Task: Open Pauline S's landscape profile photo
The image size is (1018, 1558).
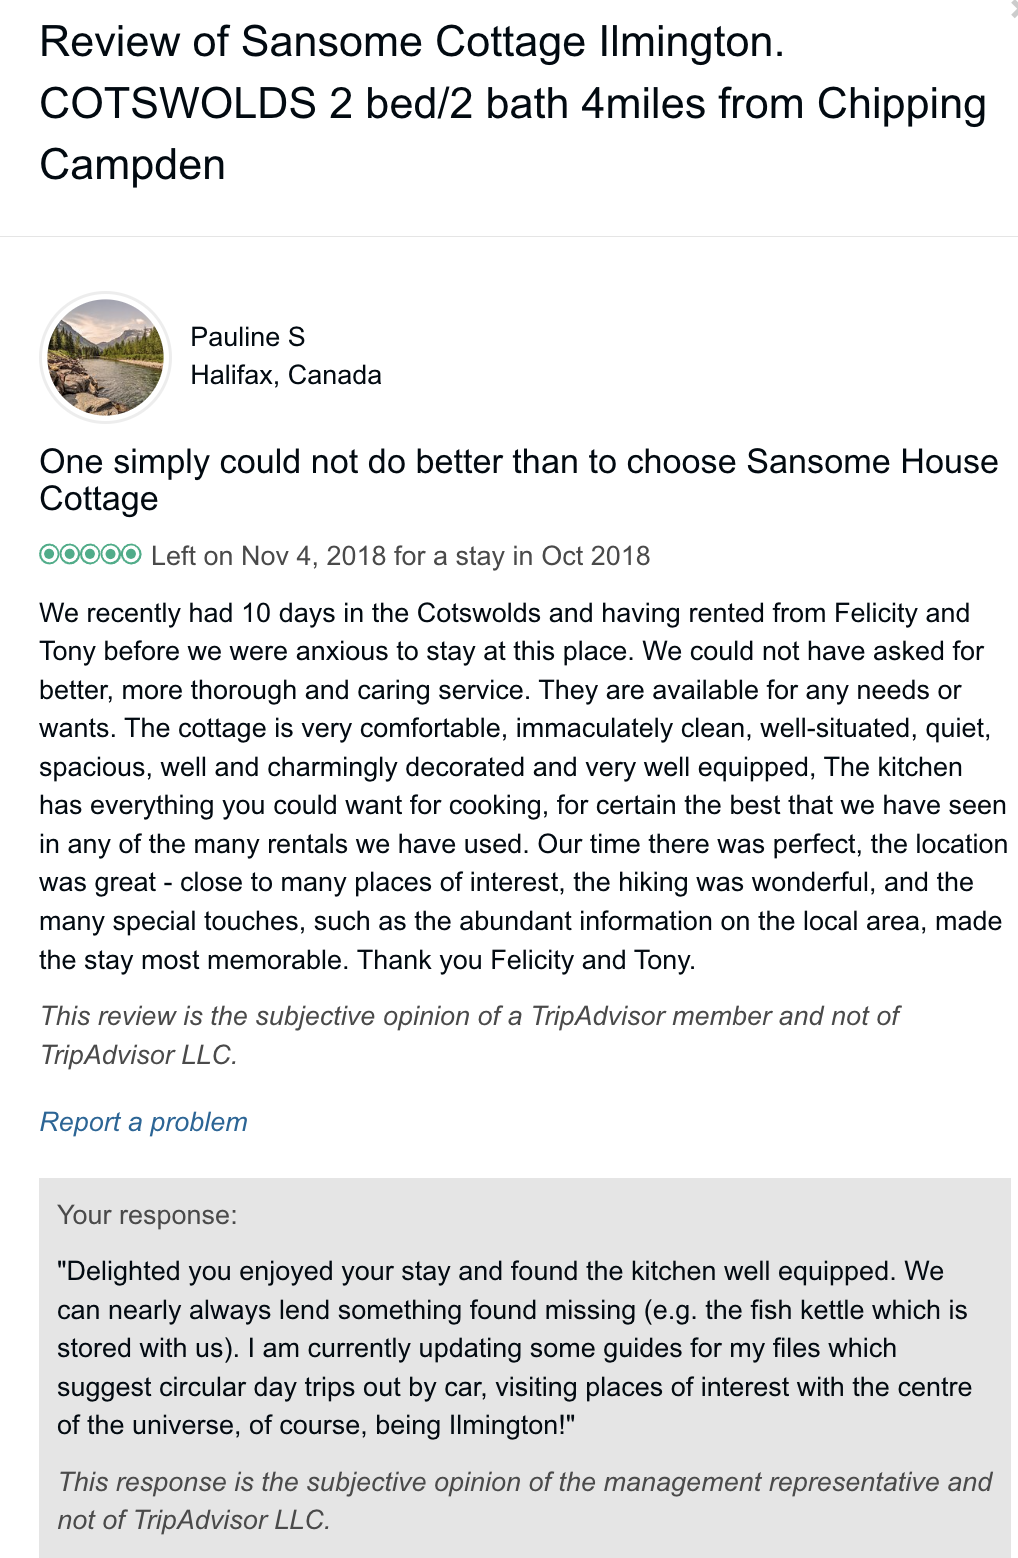Action: pyautogui.click(x=105, y=357)
